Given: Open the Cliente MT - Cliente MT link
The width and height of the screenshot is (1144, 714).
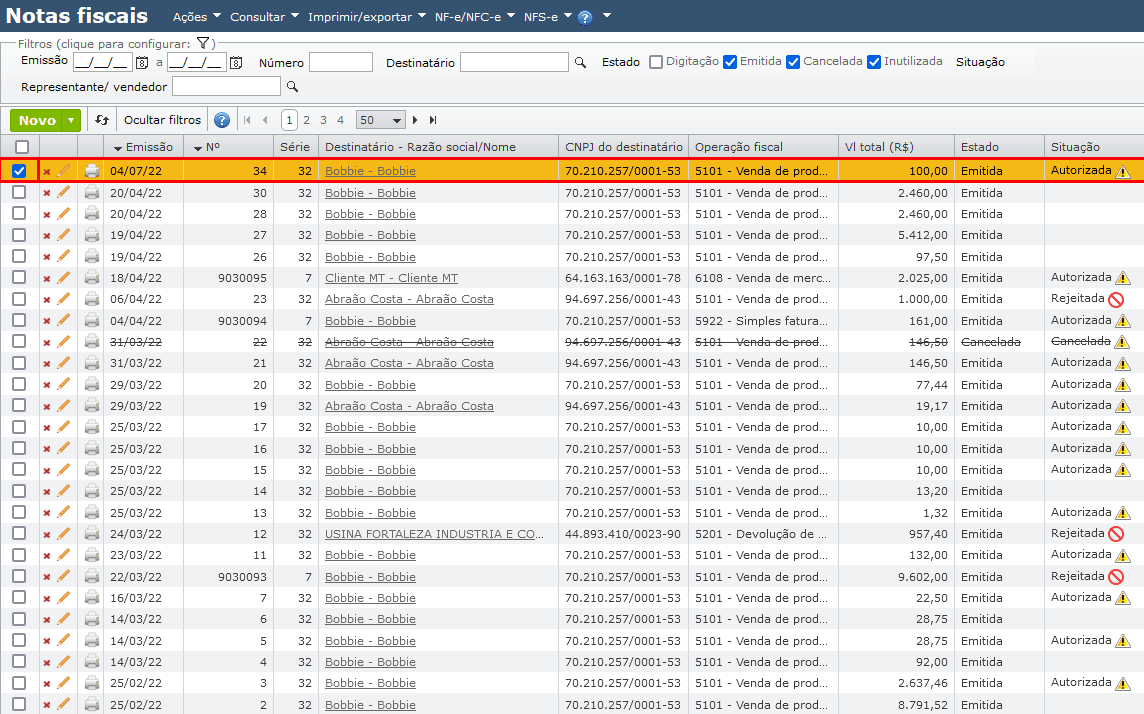Looking at the screenshot, I should point(391,278).
